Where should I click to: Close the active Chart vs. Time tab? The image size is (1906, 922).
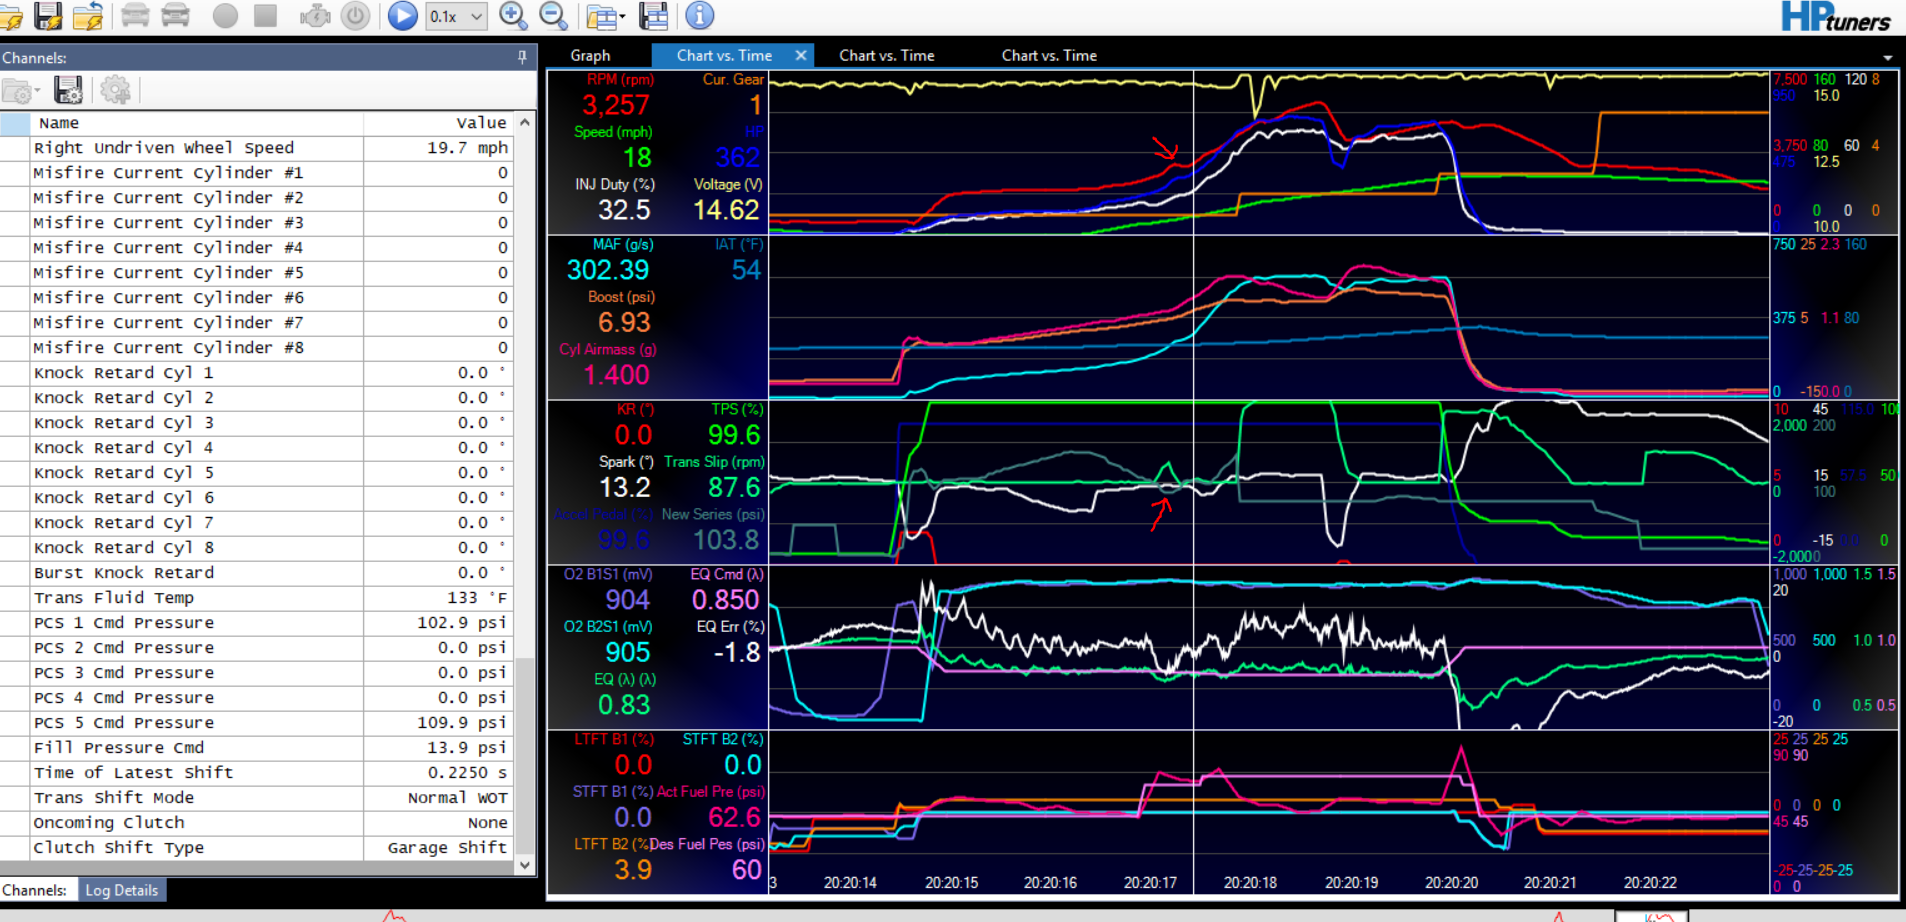(801, 56)
